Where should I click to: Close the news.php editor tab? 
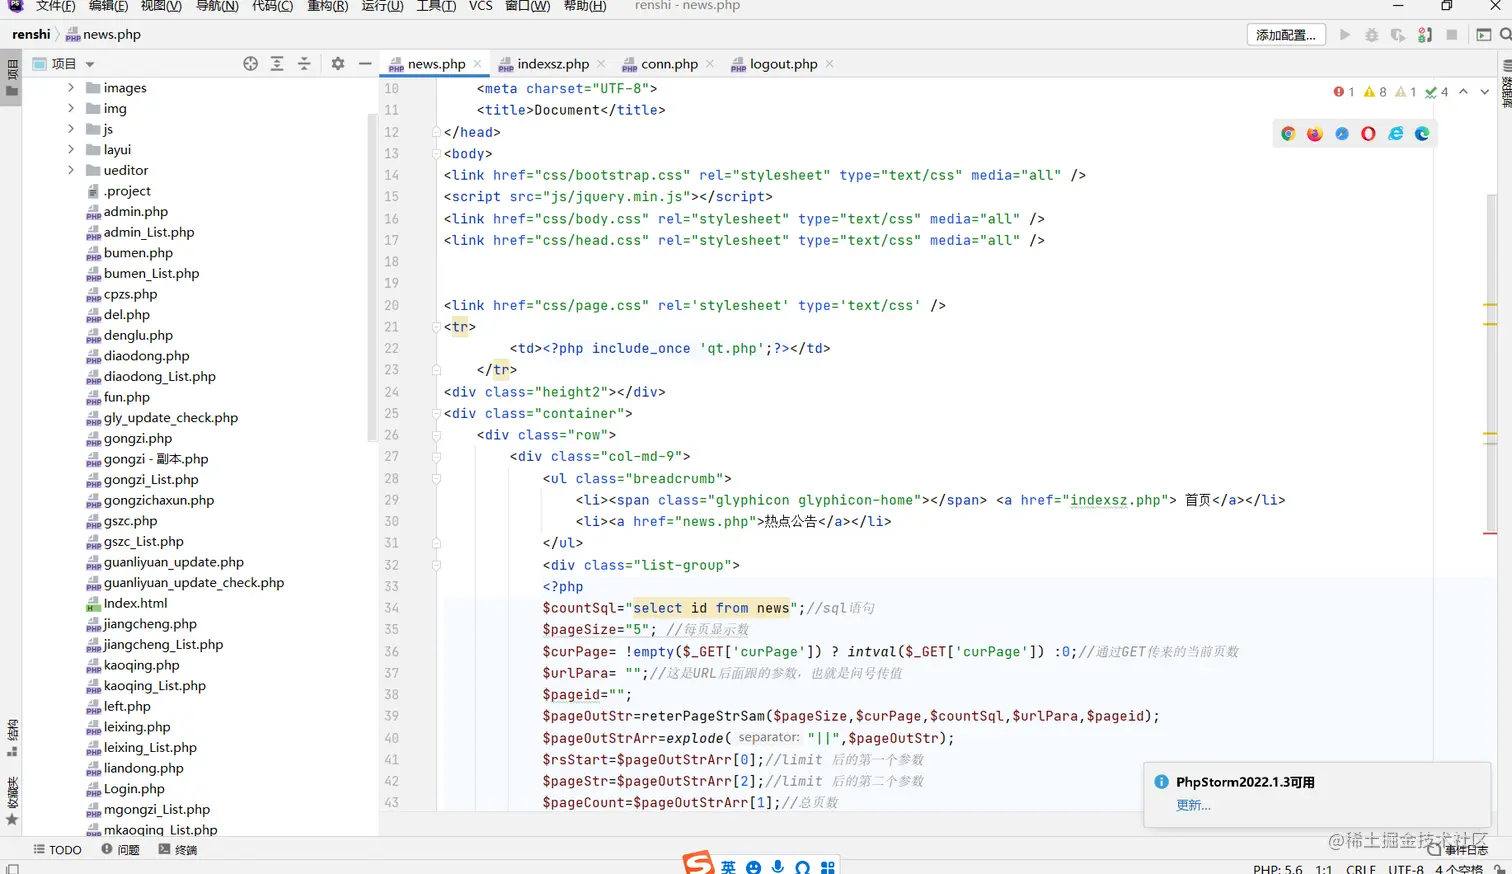click(477, 64)
